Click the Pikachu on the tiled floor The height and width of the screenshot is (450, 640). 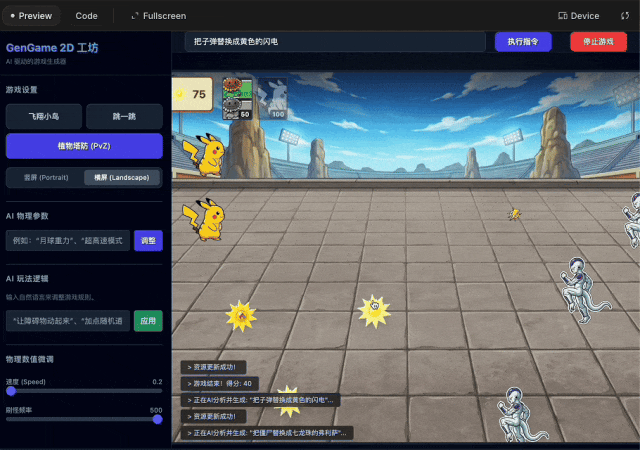[204, 220]
